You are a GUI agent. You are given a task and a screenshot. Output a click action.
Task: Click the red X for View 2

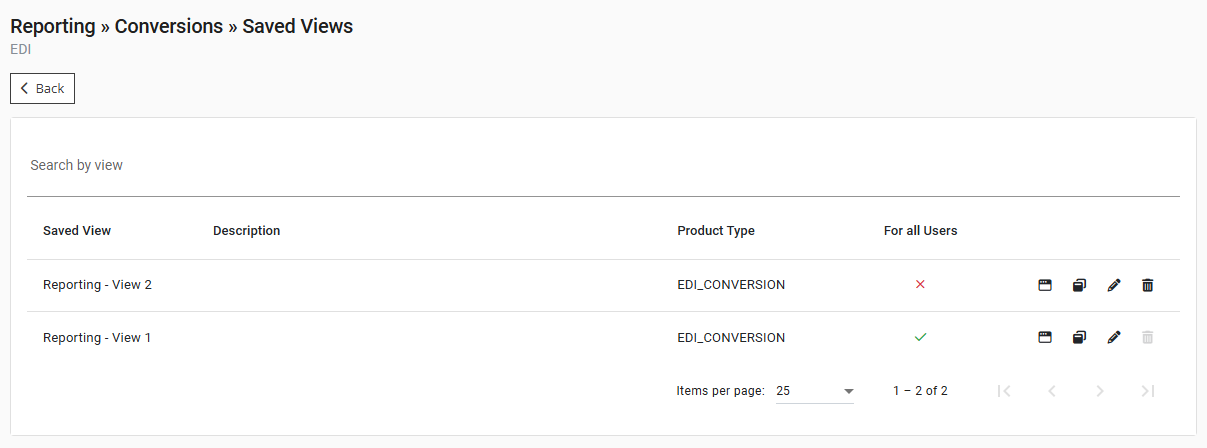point(920,285)
